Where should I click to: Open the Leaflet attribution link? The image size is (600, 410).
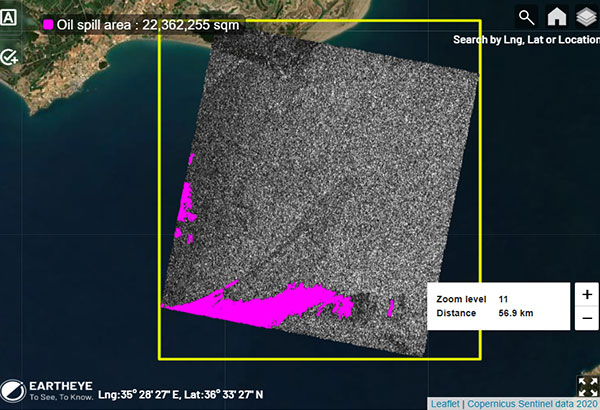(445, 403)
